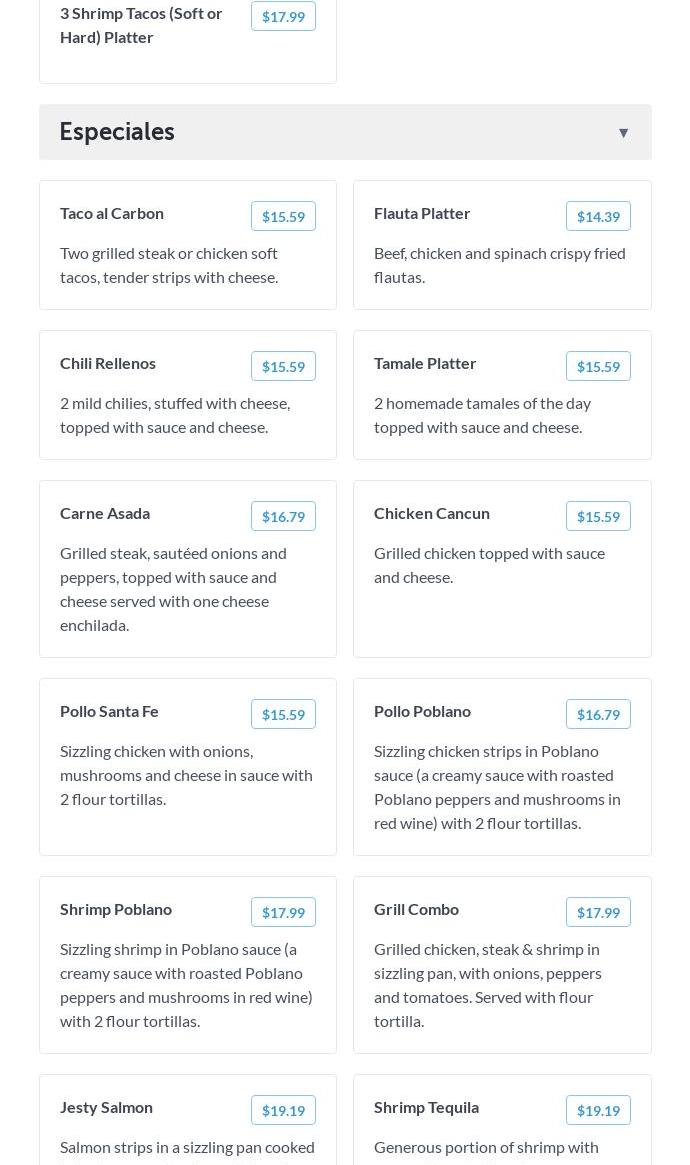Choose the Chicken Cancun price button
Image resolution: width=690 pixels, height=1165 pixels.
click(x=598, y=516)
